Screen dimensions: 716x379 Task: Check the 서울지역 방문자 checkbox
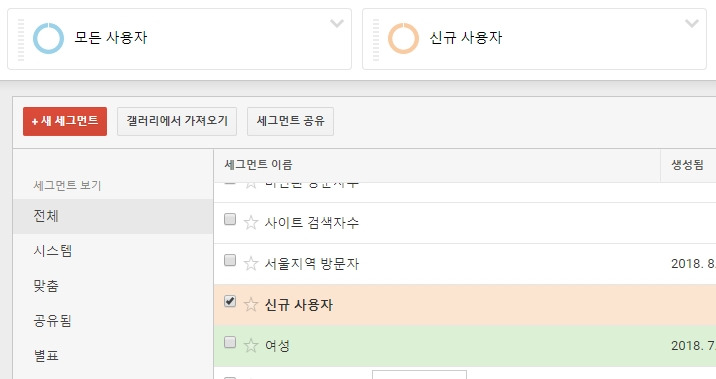pos(230,260)
